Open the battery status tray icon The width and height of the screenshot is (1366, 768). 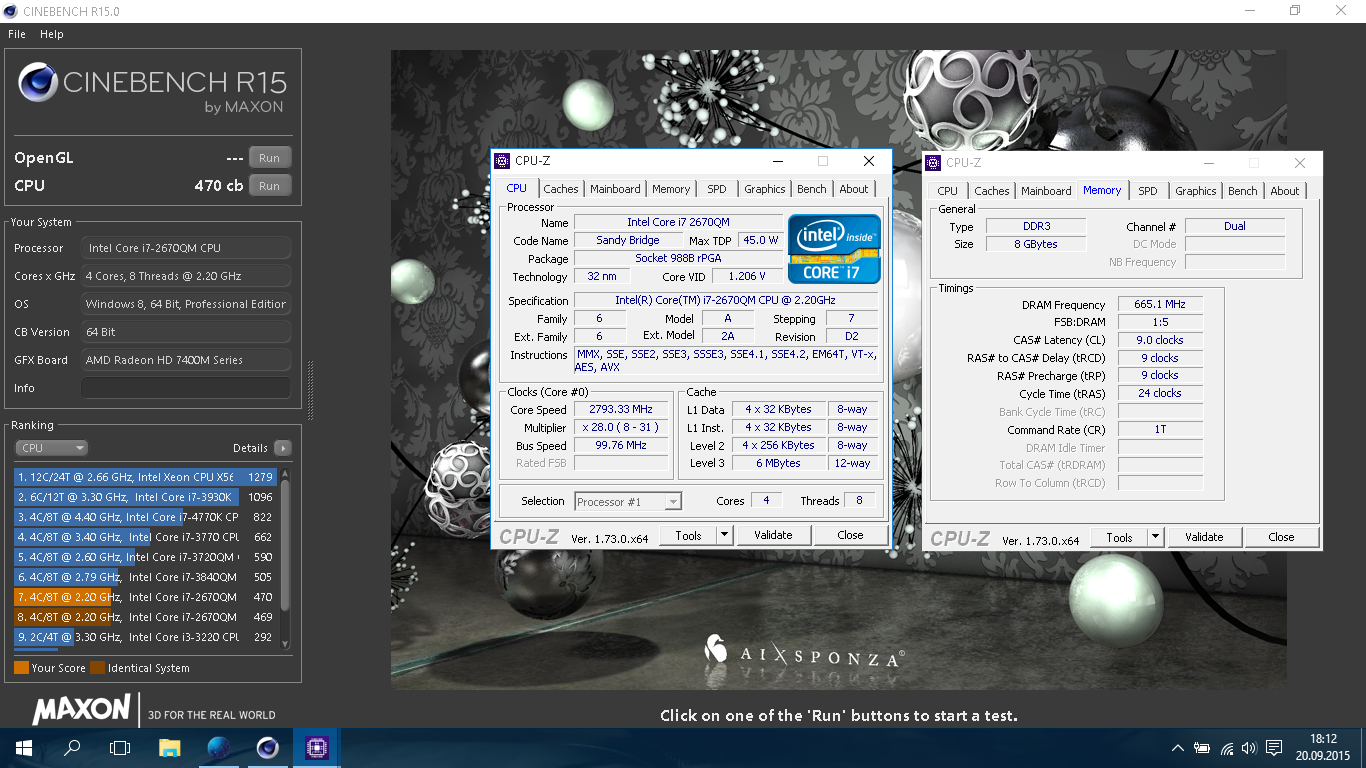point(1201,748)
